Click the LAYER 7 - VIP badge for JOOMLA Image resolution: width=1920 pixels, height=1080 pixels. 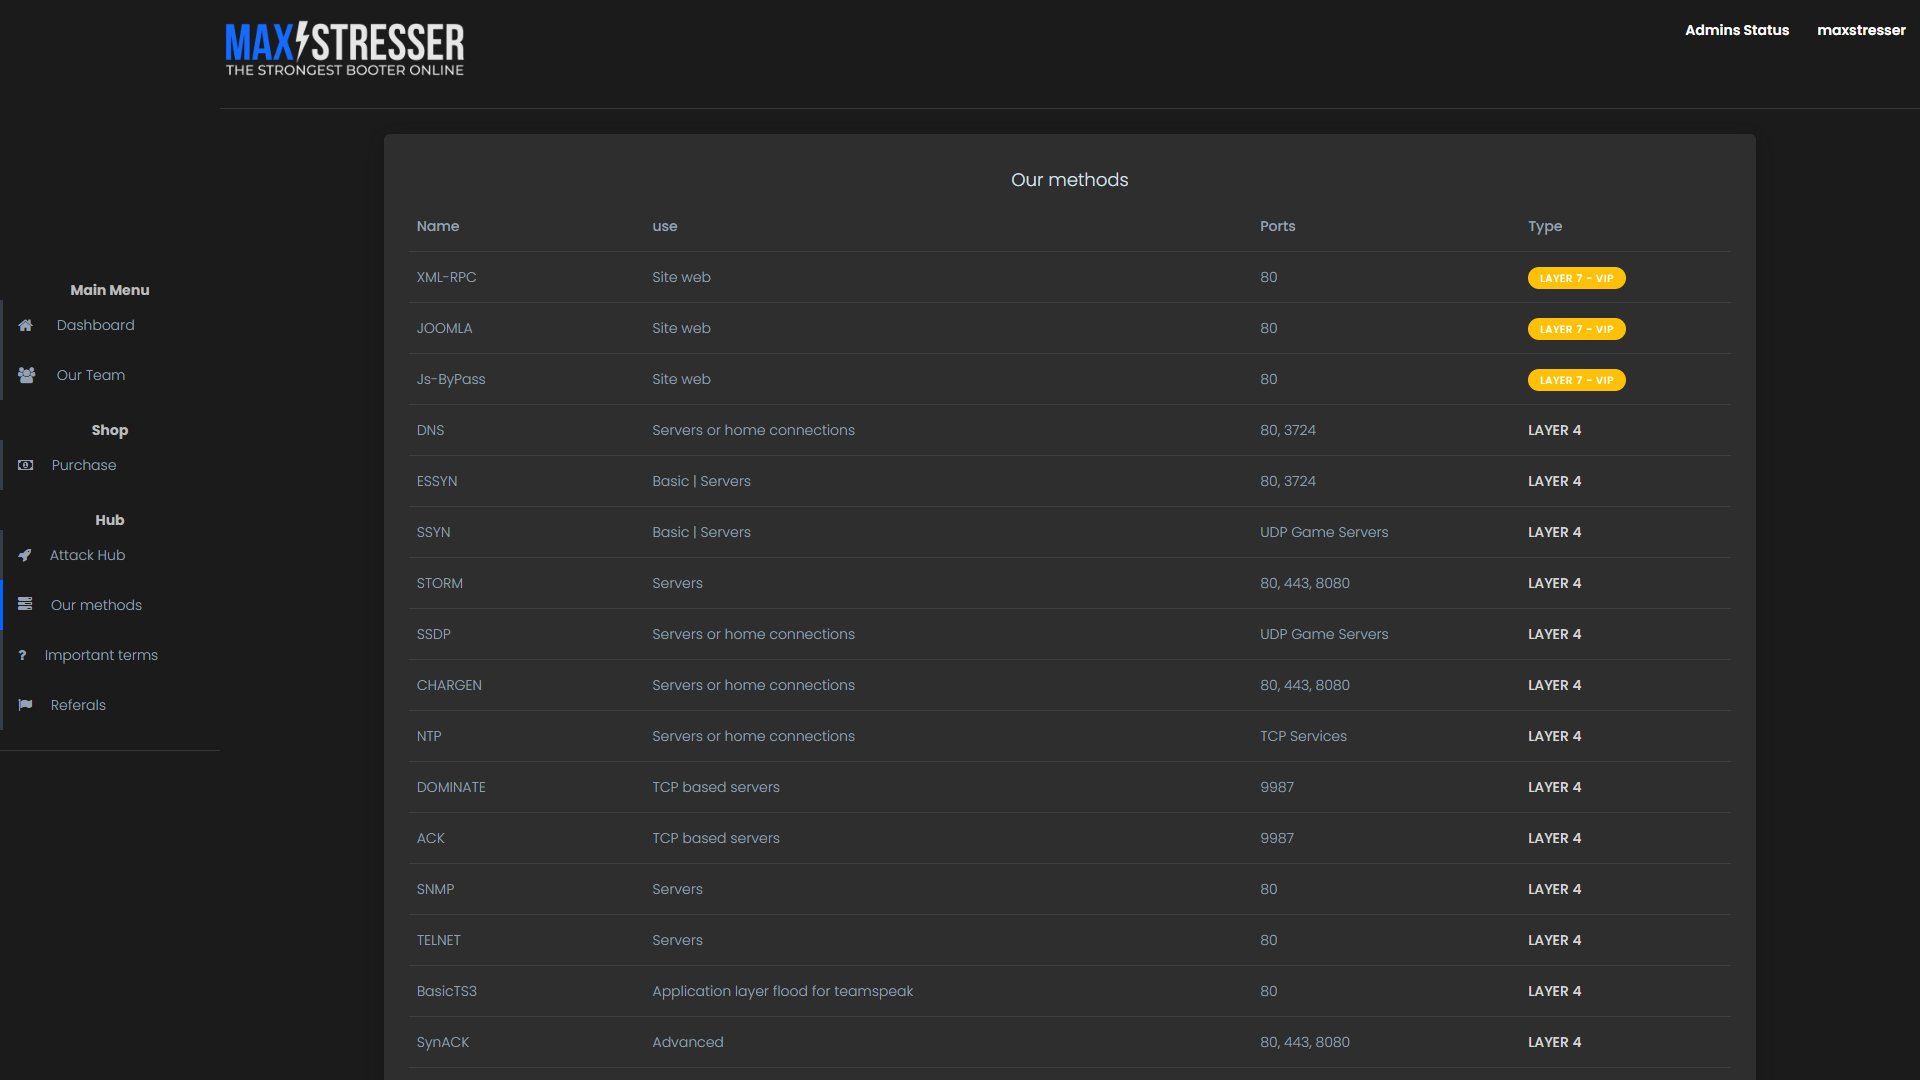[x=1577, y=328]
